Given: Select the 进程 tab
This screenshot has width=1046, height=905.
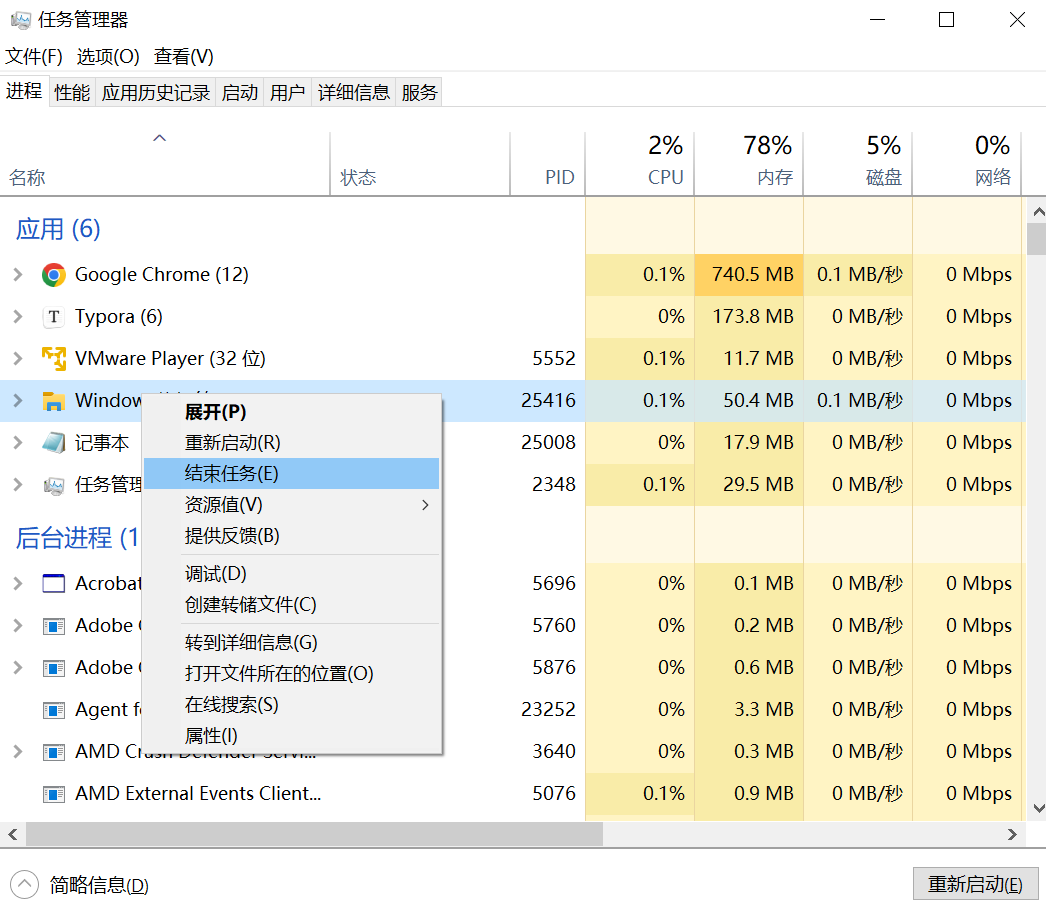Looking at the screenshot, I should 24,91.
